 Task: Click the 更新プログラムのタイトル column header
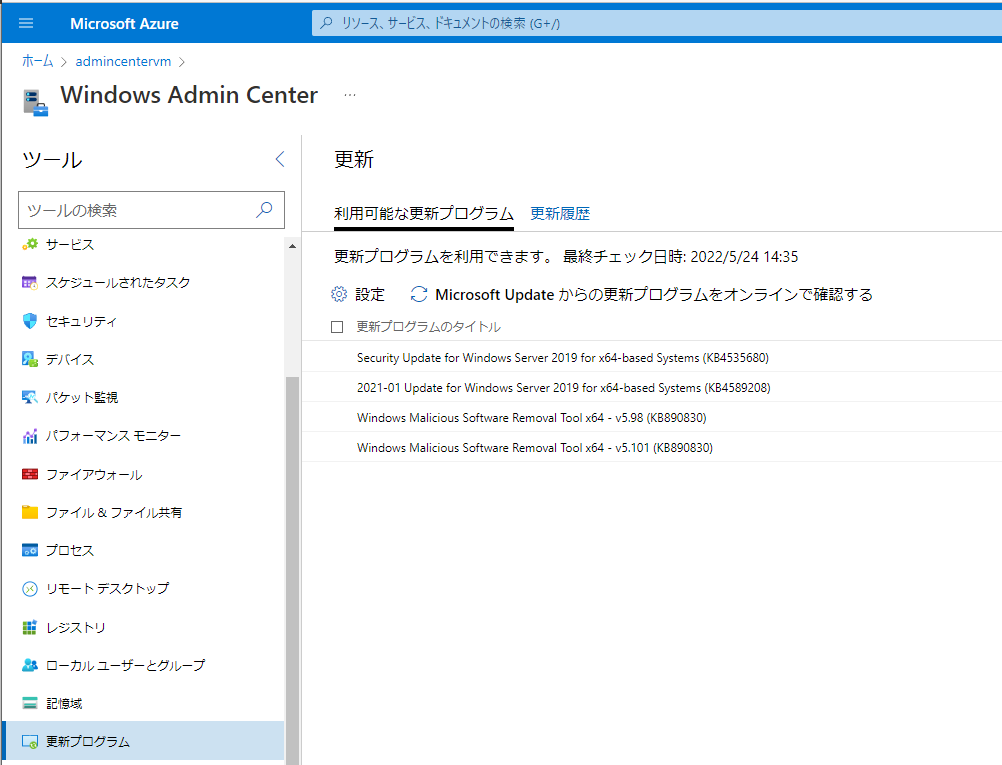[428, 327]
